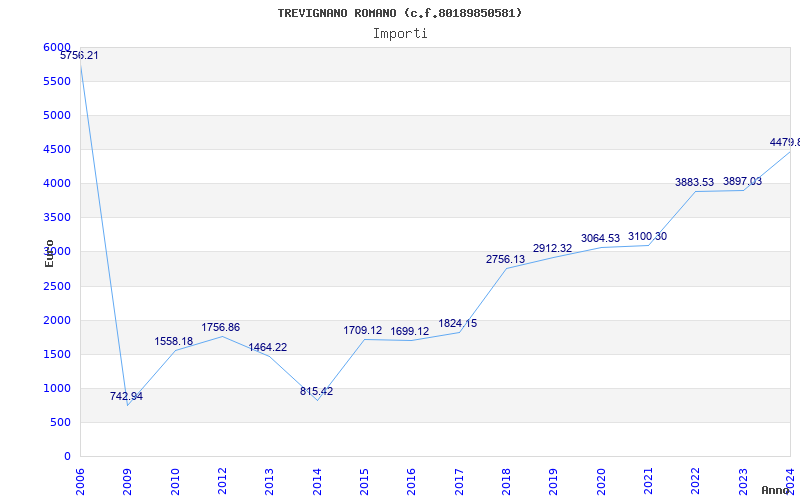Image resolution: width=800 pixels, height=500 pixels.
Task: Select the 2017 year label
Action: coord(459,482)
